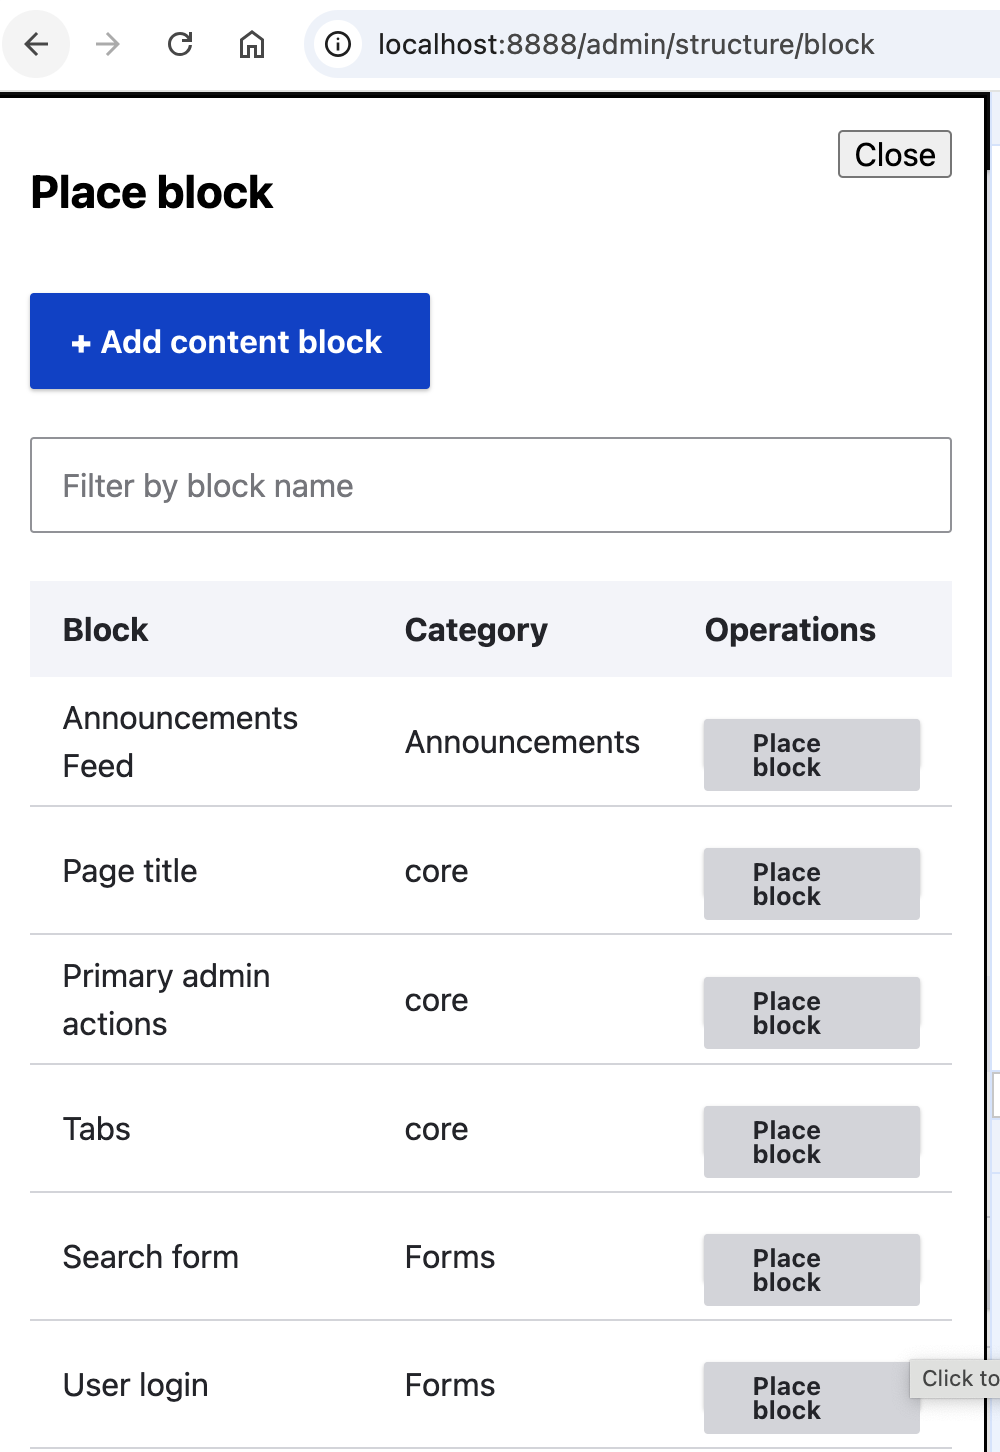
Task: Click the Operations column header
Action: 790,630
